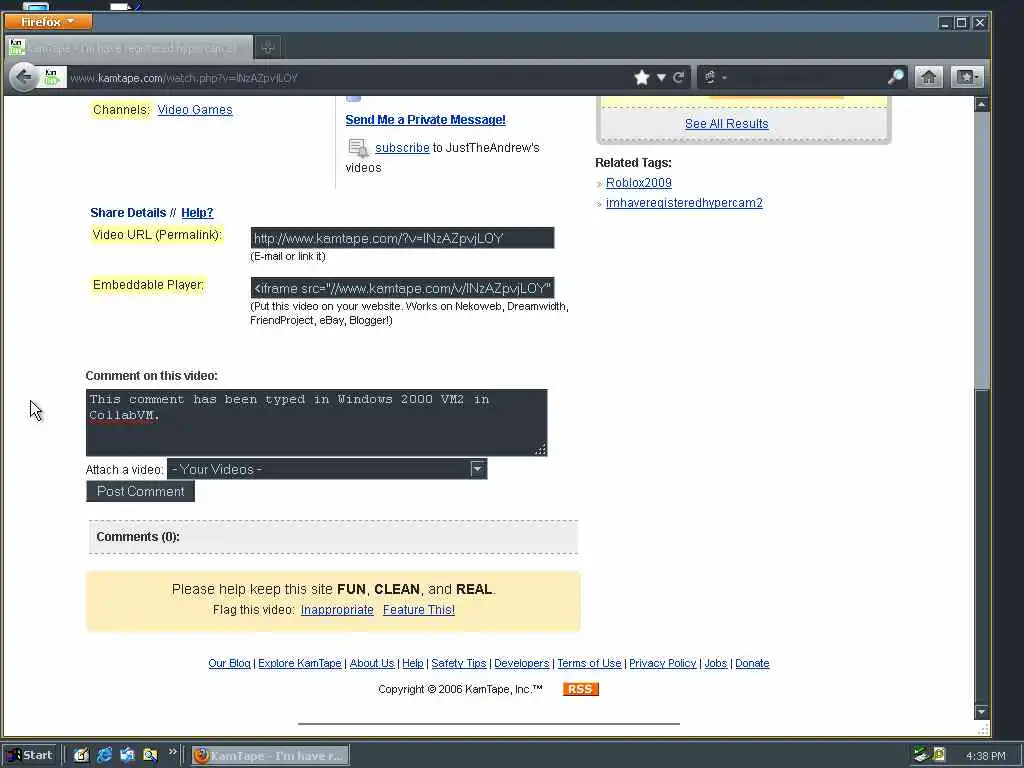
Task: Click the subscribe icon beside subscribe link
Action: click(358, 148)
